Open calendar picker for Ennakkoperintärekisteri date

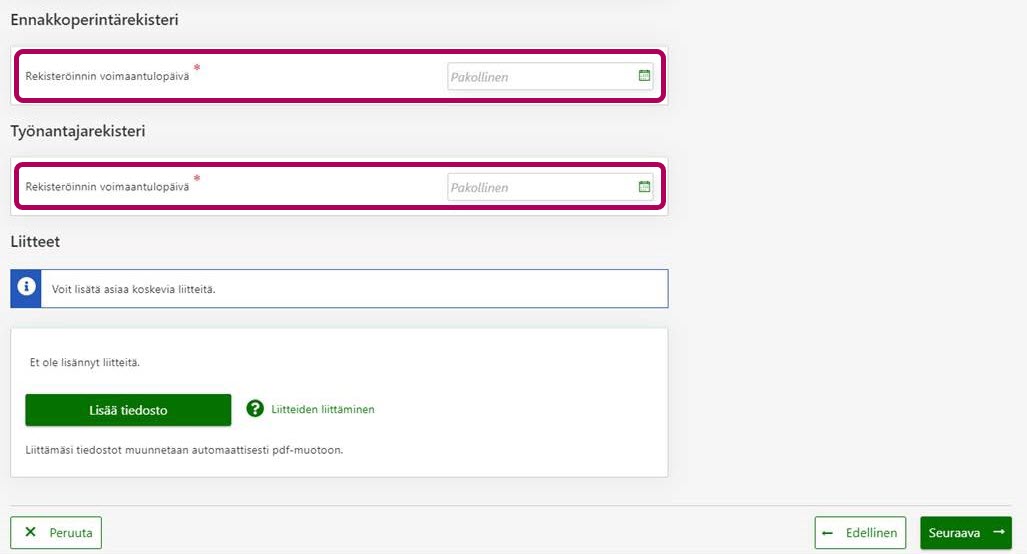[644, 76]
